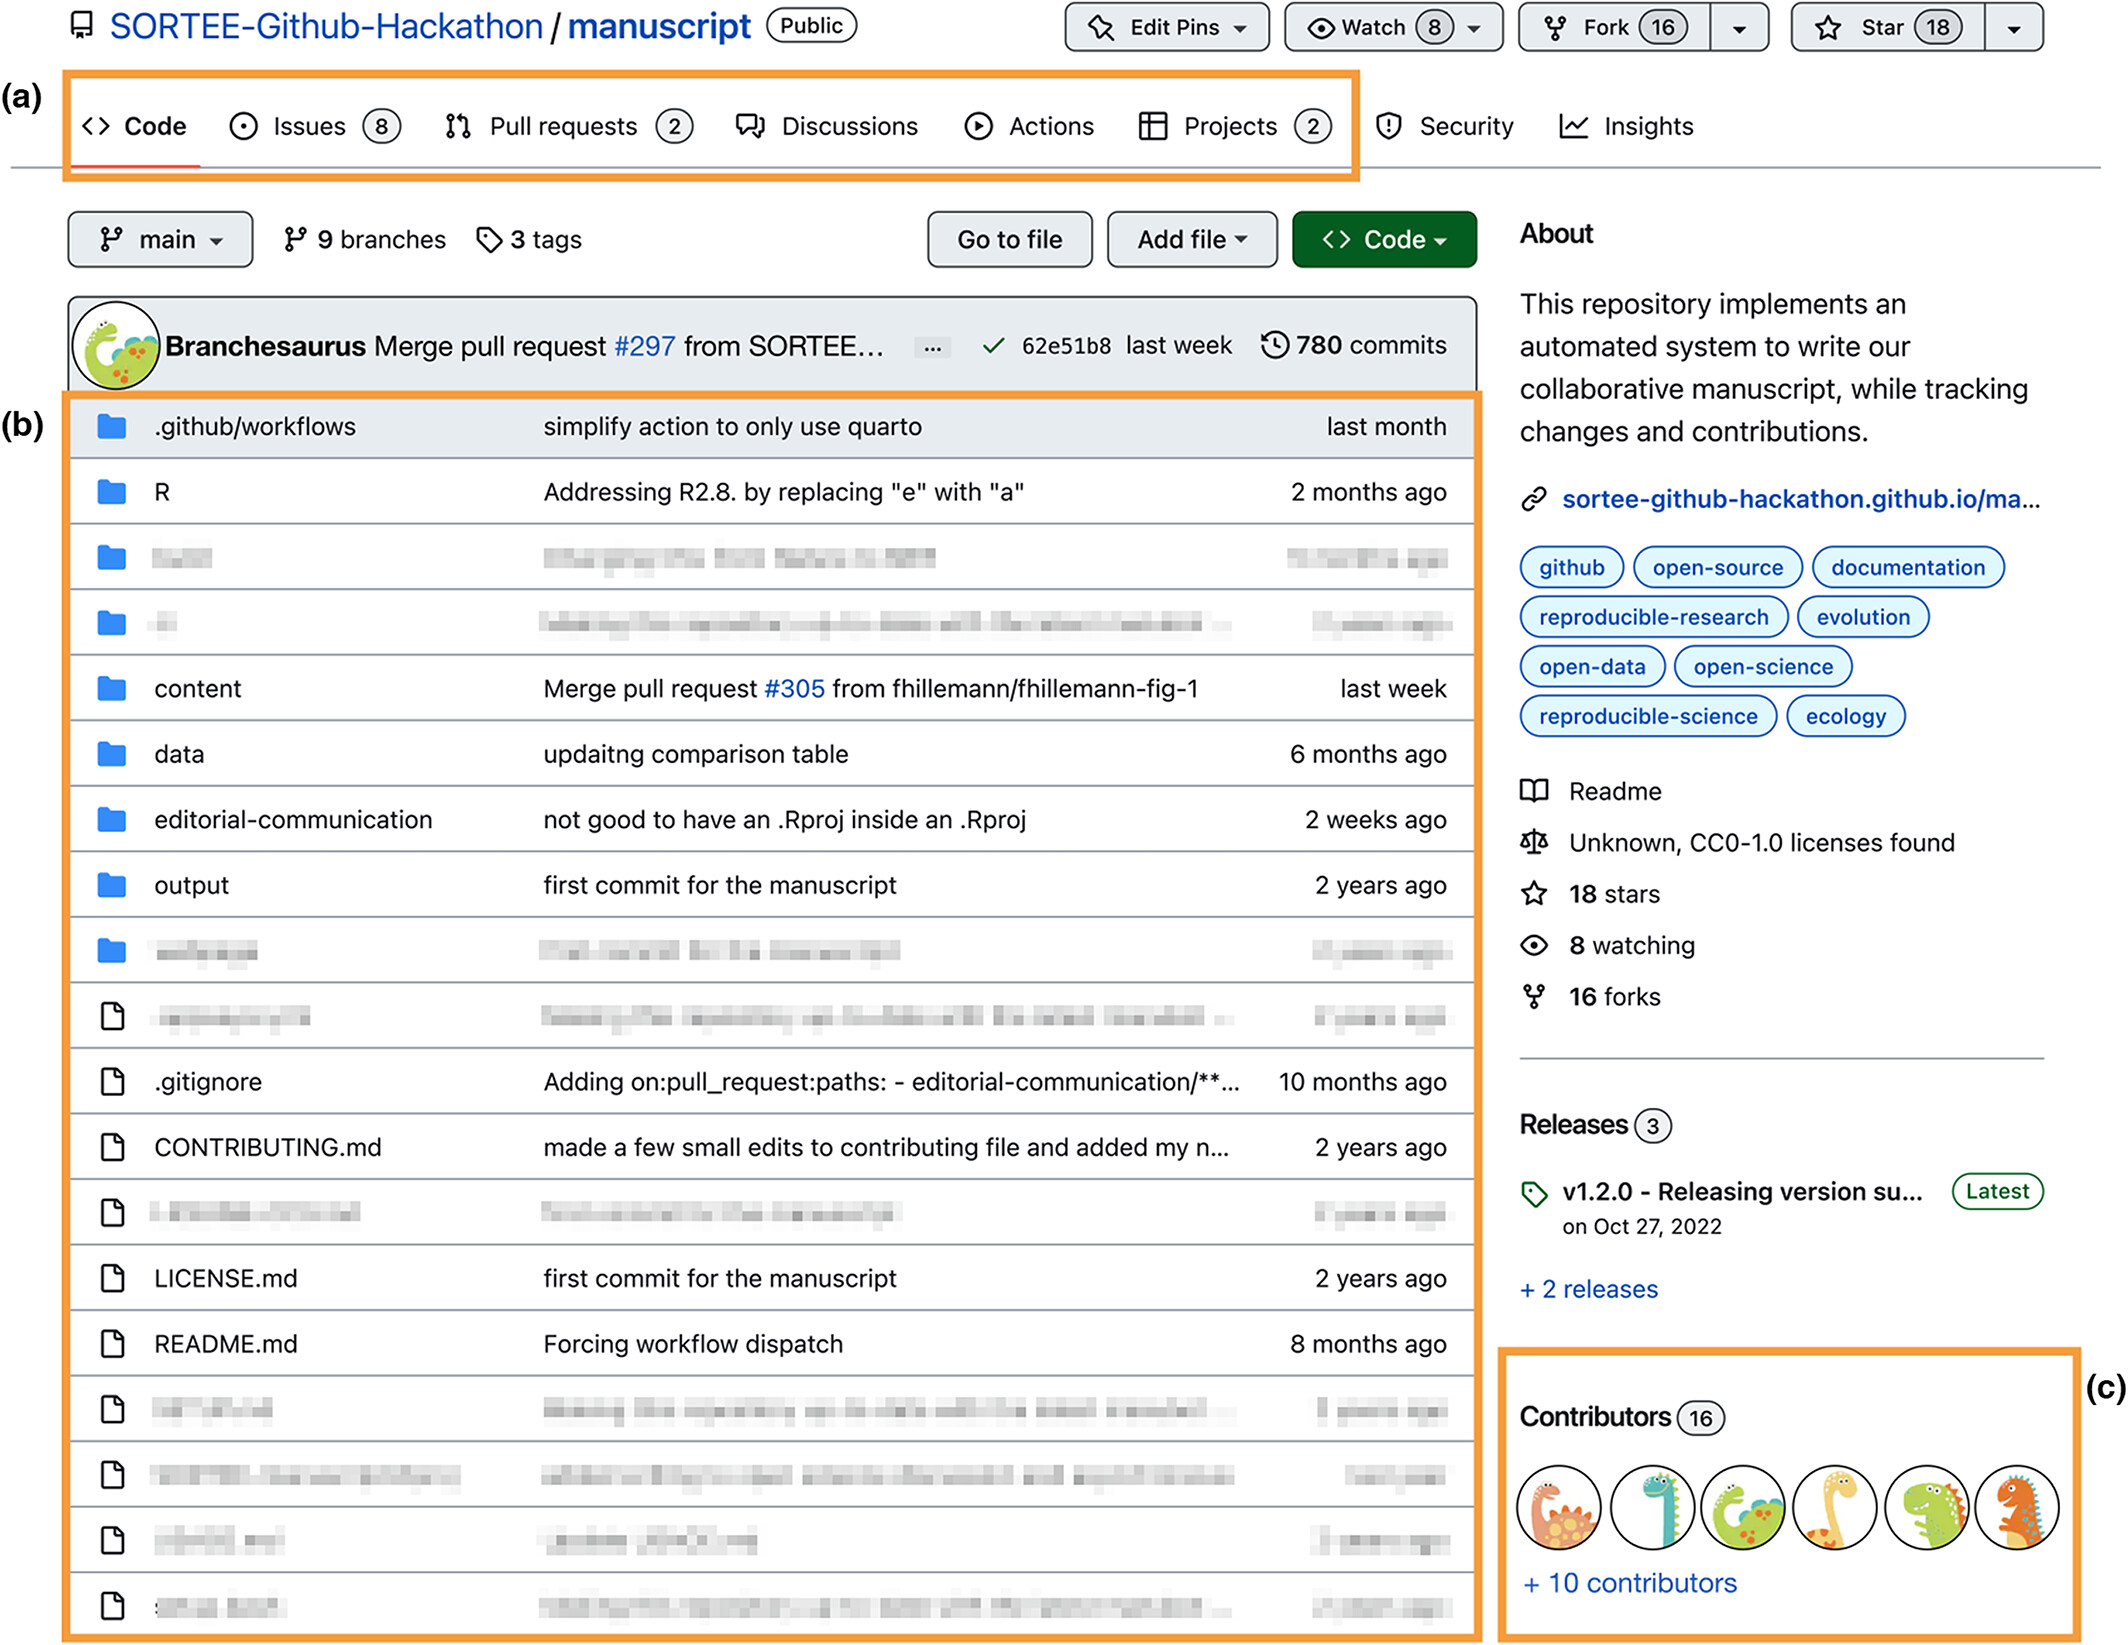Image resolution: width=2128 pixels, height=1645 pixels.
Task: Open the Branchesaurus avatar in commit bar
Action: (x=117, y=347)
